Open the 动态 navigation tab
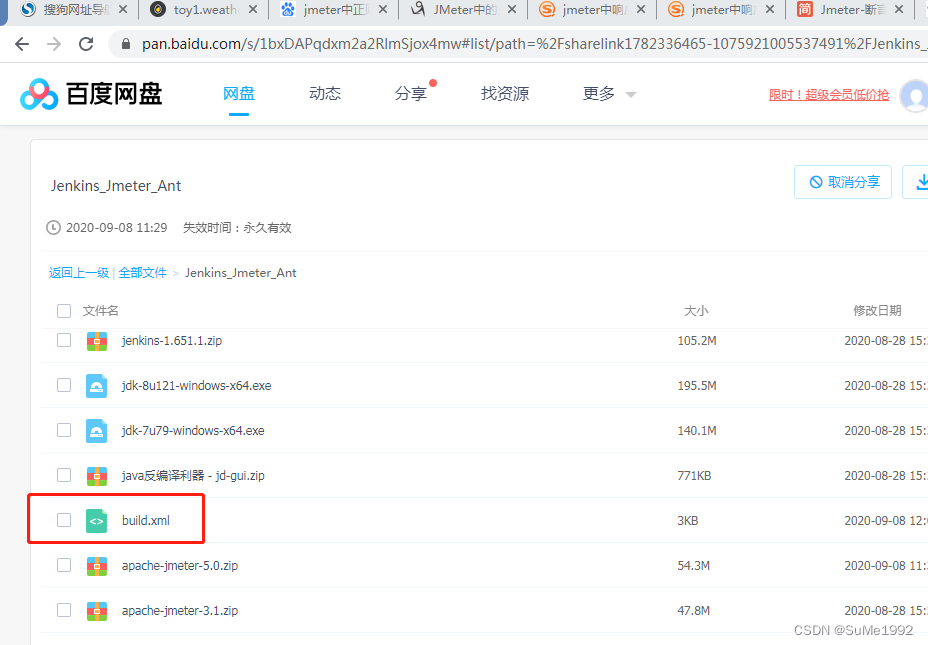The height and width of the screenshot is (645, 928). [325, 93]
